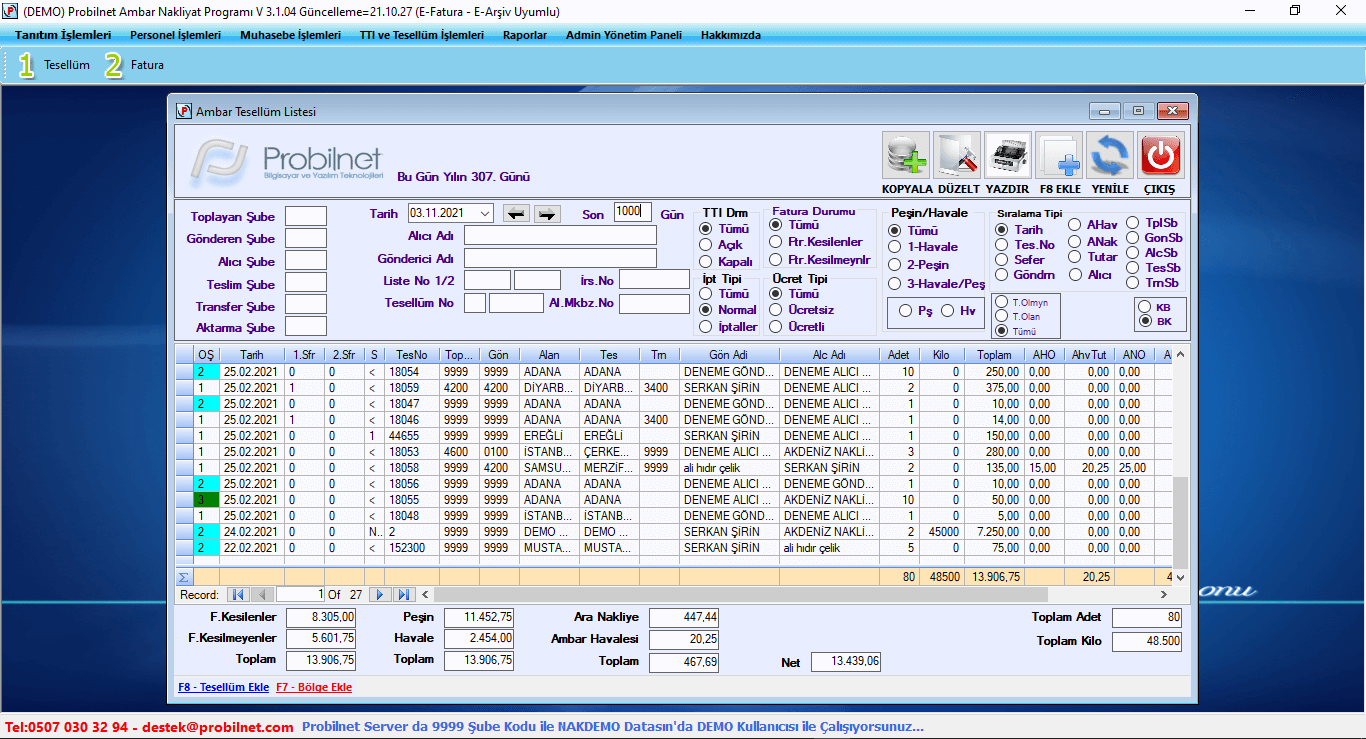Click the Alıcı Adı input field
1366x739 pixels.
click(x=560, y=236)
